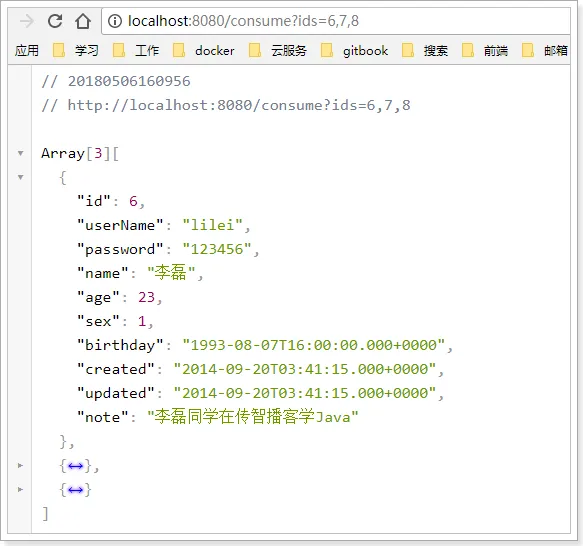Open the 搜索 bookmark folder
Screen dimensions: 583x546
click(x=425, y=50)
